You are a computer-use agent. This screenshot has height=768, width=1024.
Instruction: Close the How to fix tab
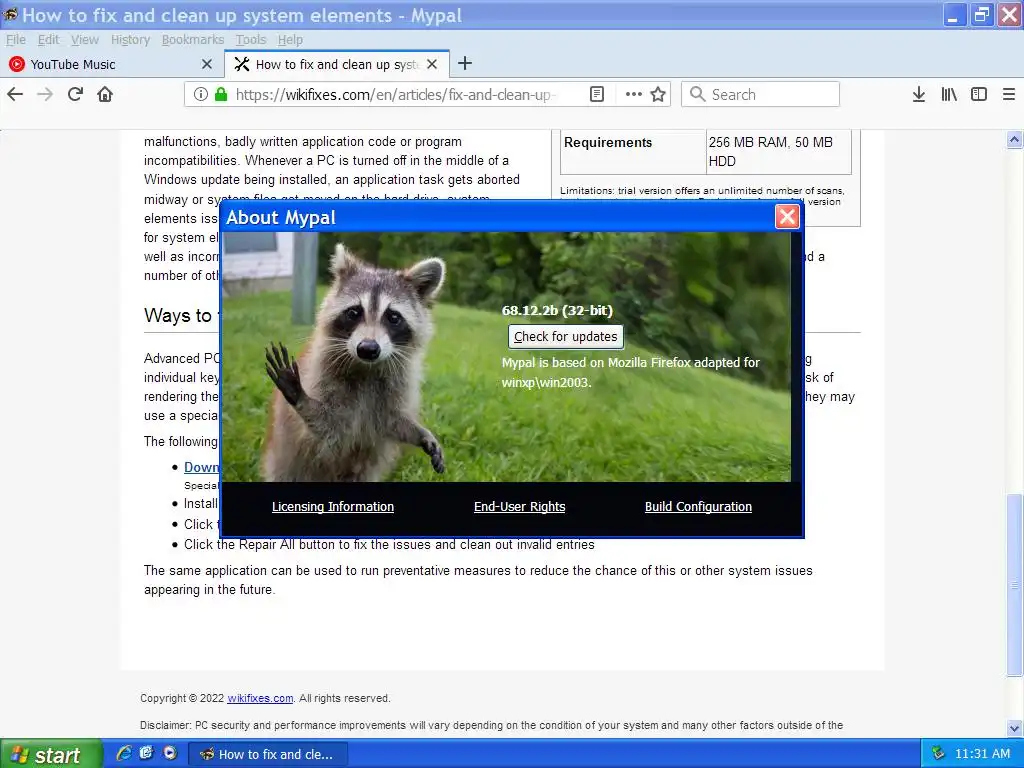tap(432, 64)
